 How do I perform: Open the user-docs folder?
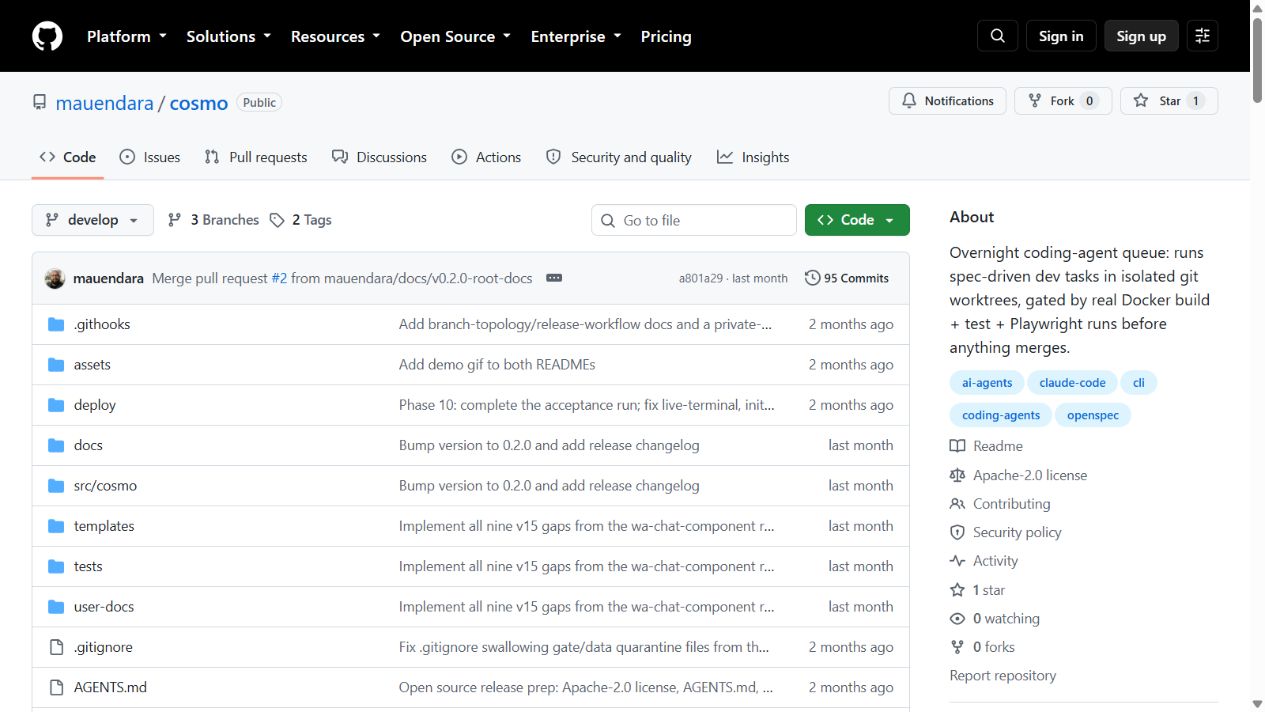(104, 607)
